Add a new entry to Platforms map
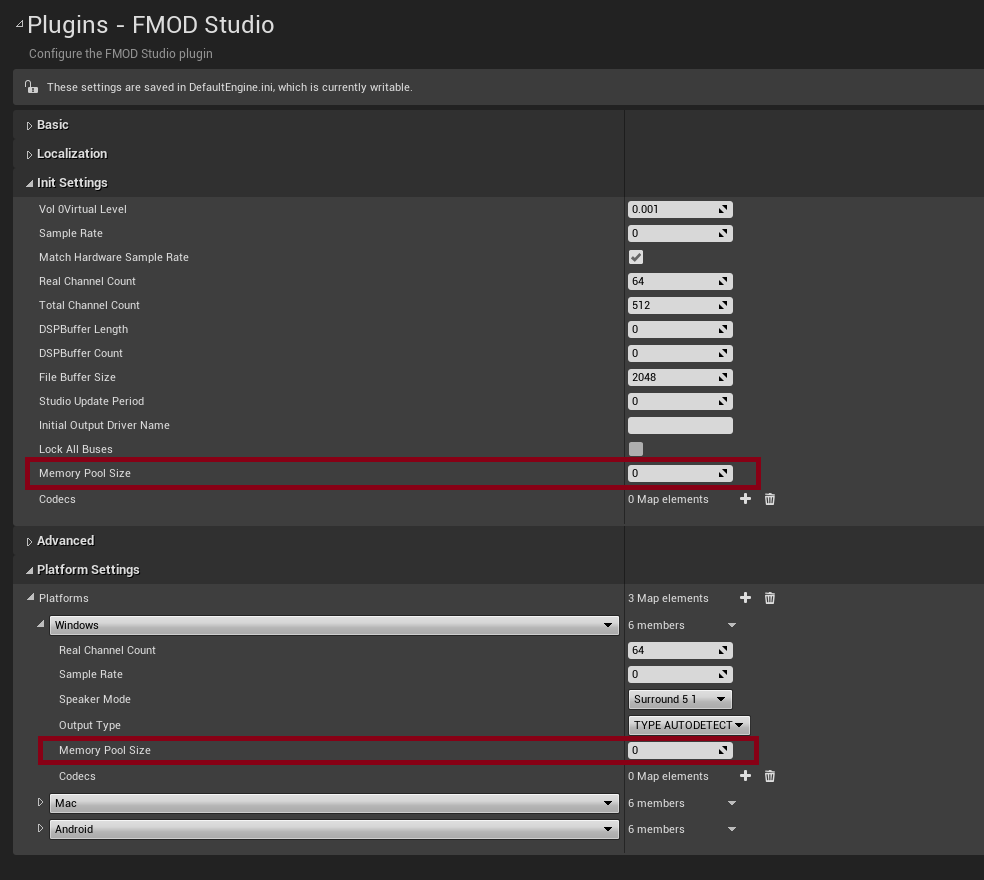 (x=745, y=597)
